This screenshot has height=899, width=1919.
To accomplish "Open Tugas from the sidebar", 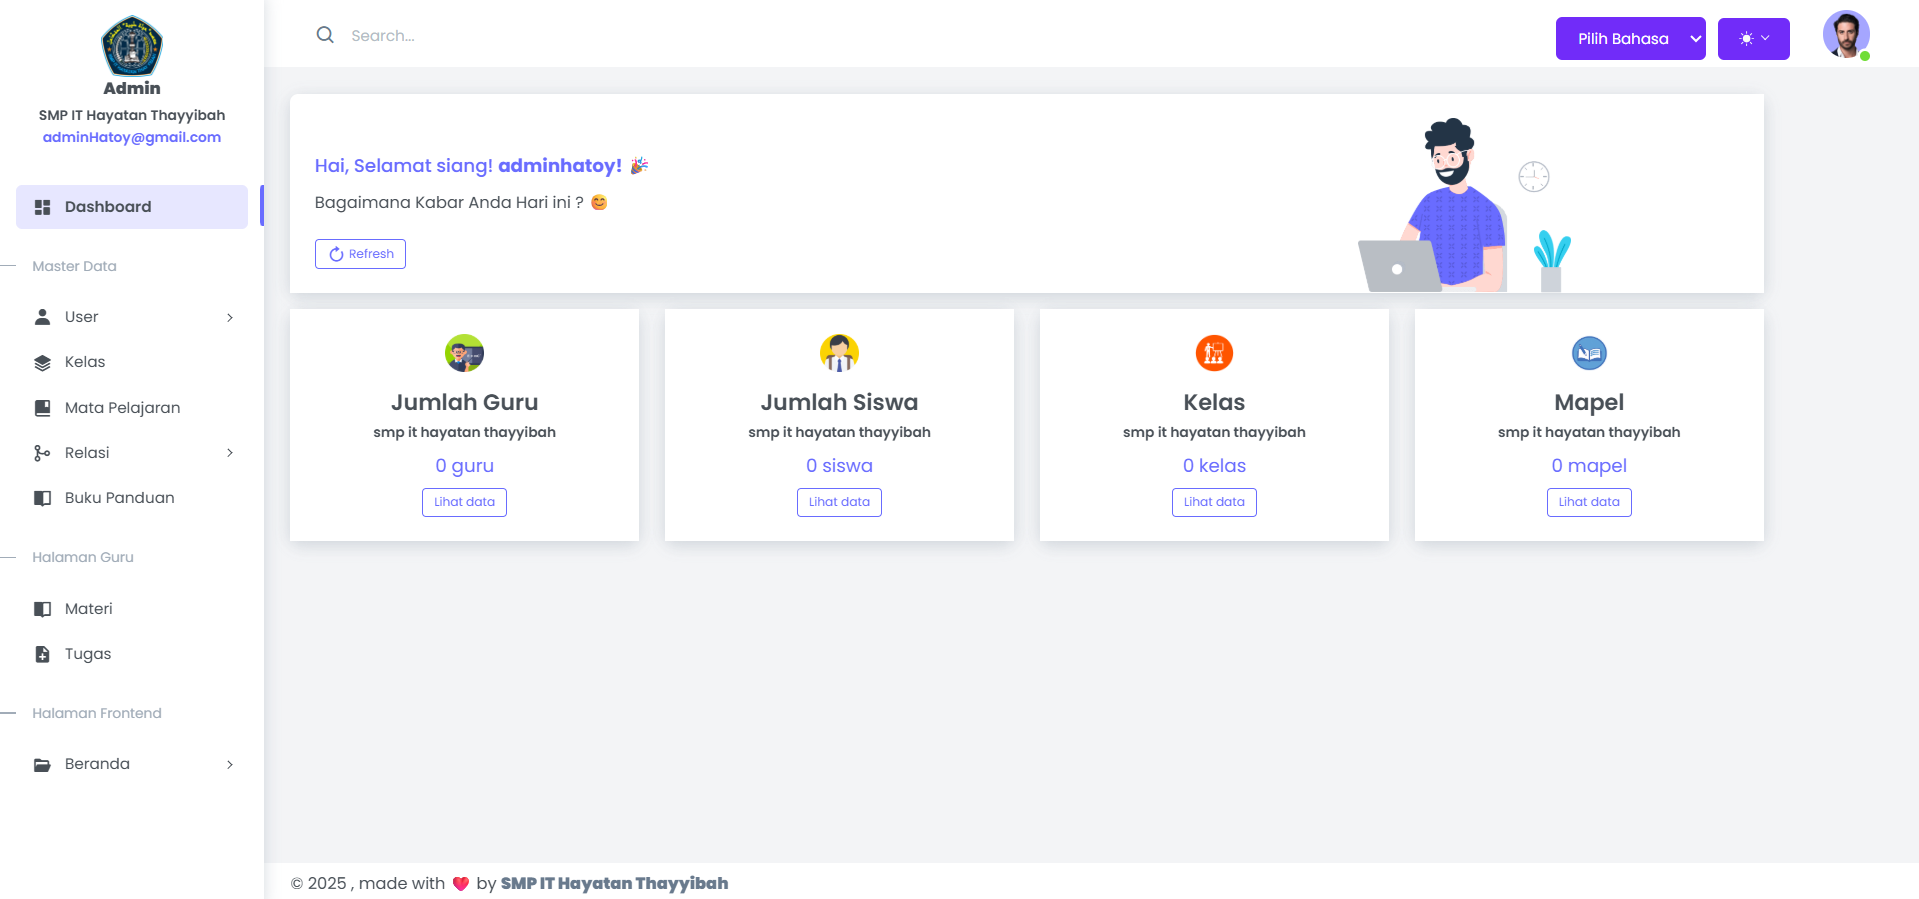I will tap(88, 654).
